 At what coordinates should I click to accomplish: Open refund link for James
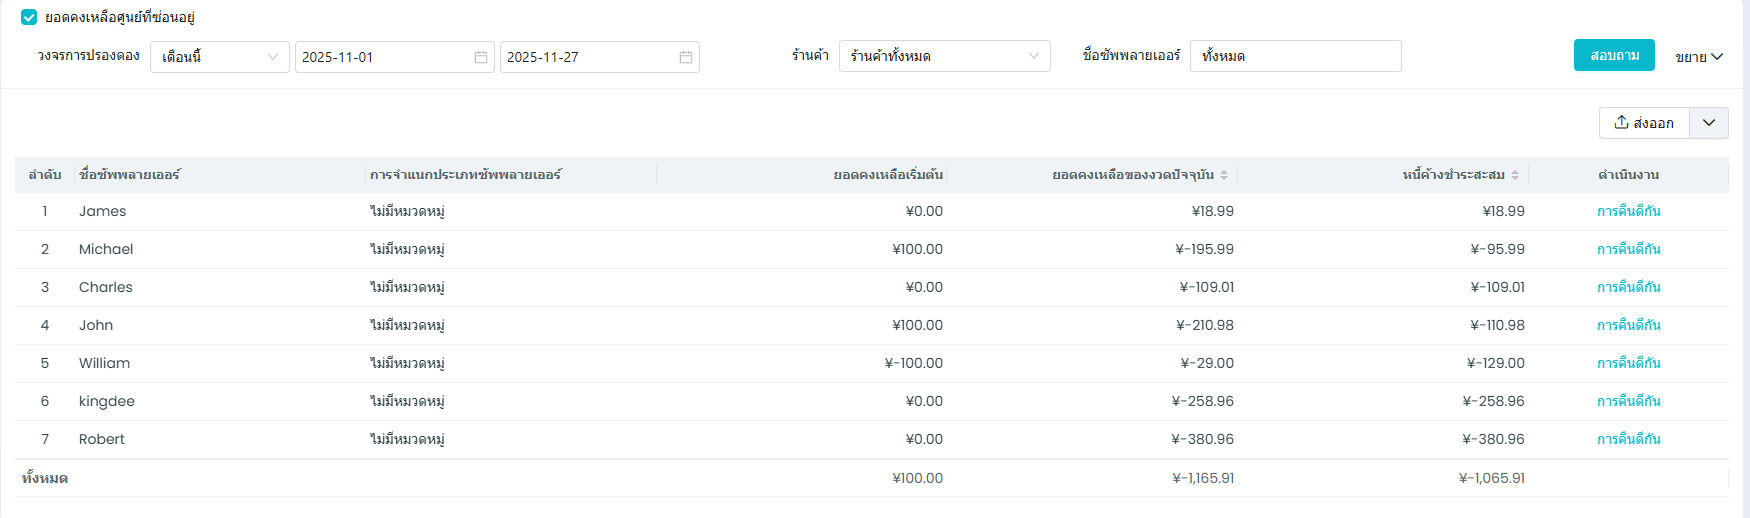(1628, 211)
